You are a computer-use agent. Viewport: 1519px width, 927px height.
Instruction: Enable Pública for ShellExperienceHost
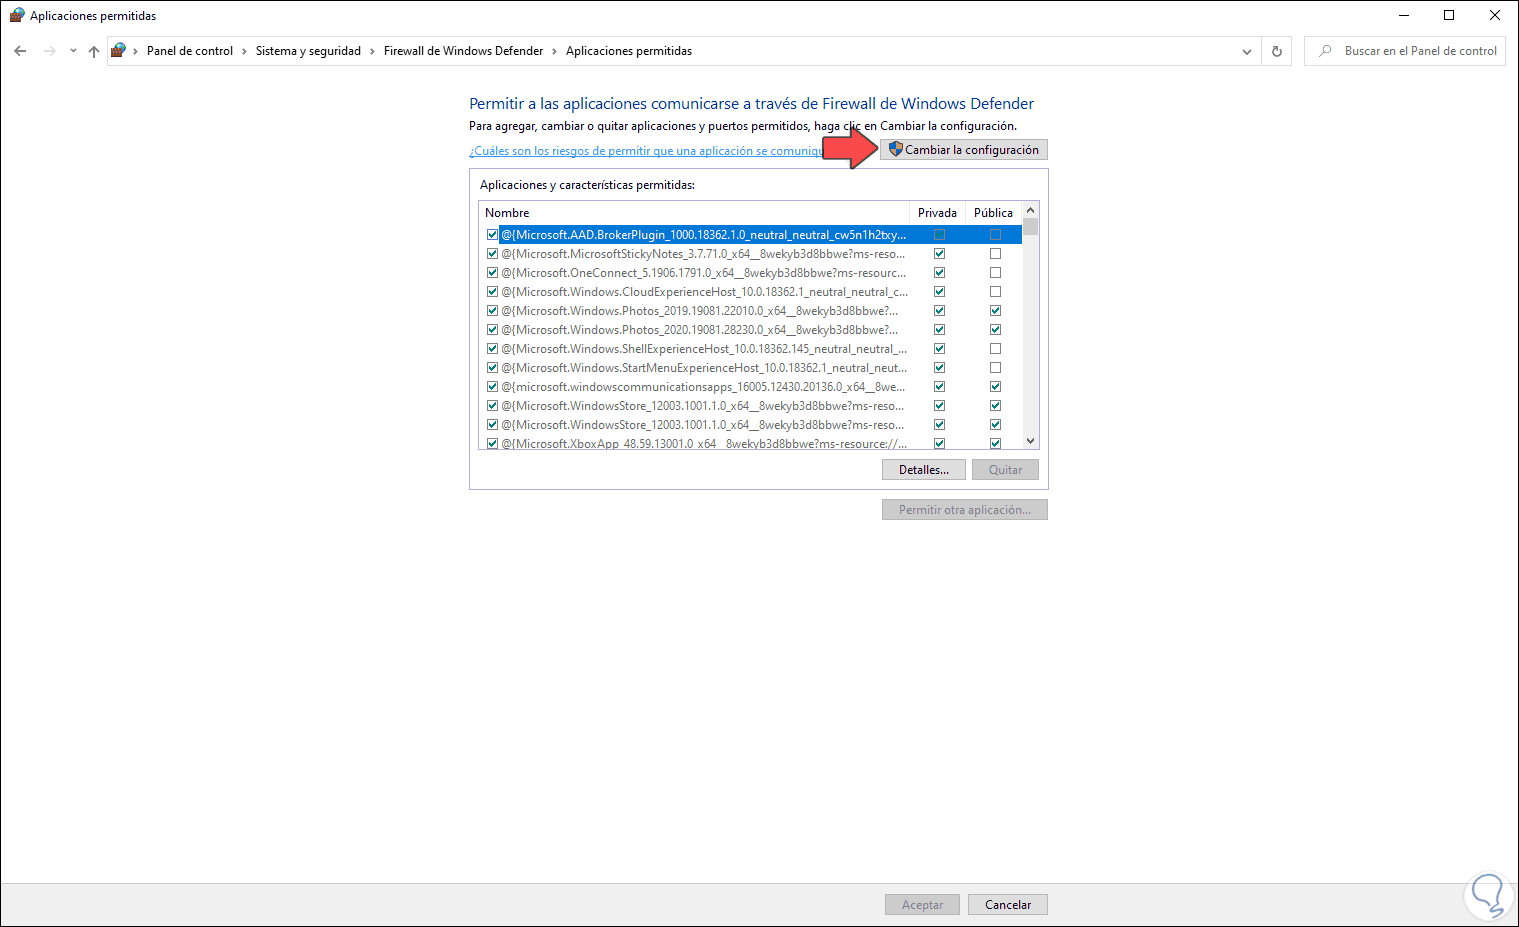995,349
